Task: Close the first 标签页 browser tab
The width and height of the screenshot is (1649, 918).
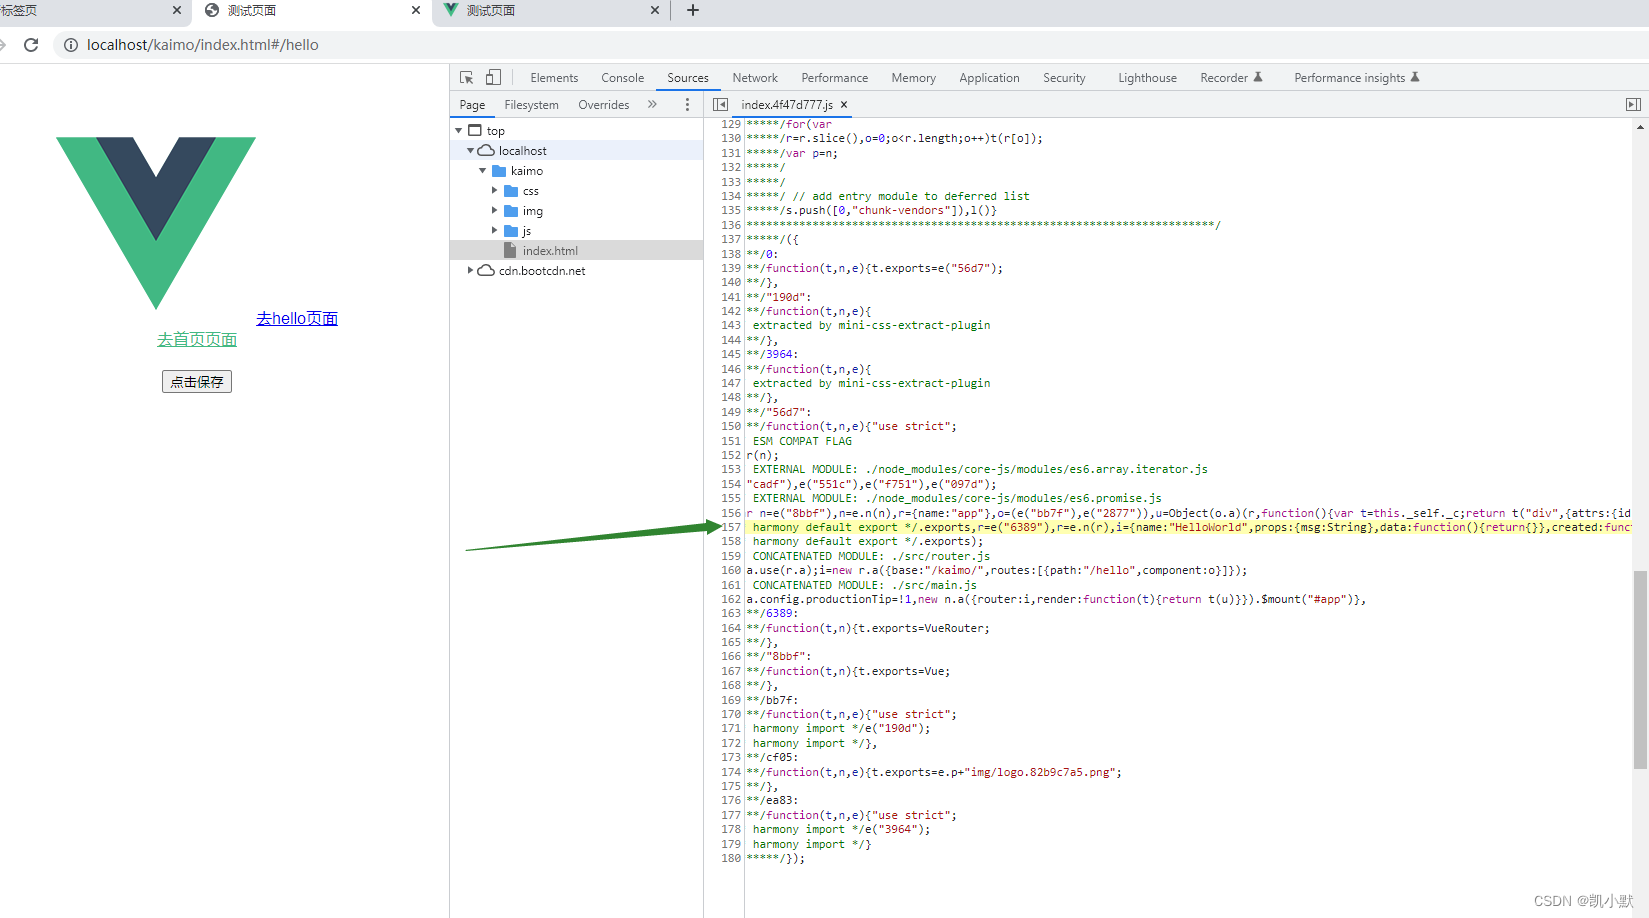Action: (x=177, y=10)
